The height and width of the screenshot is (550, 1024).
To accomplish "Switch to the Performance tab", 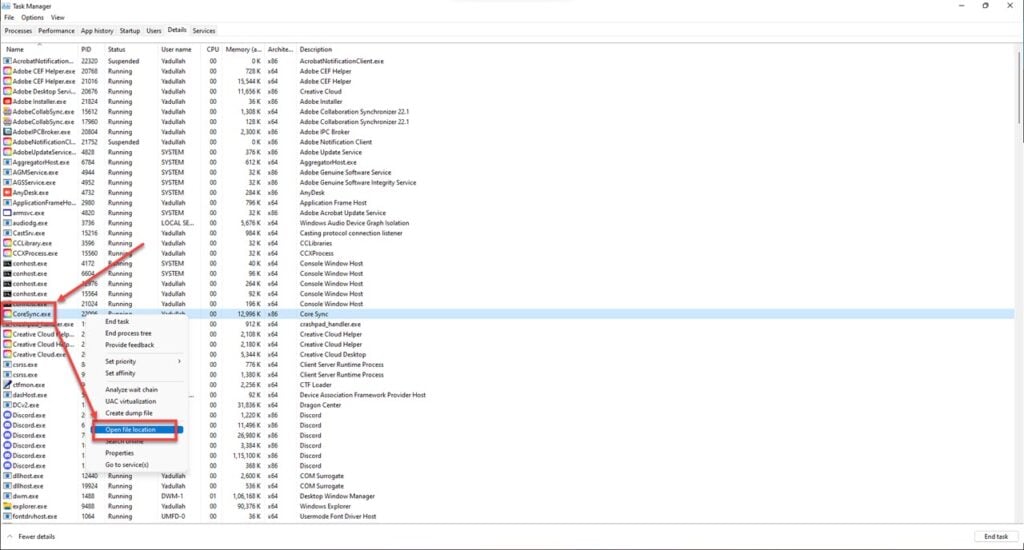I will click(x=56, y=31).
